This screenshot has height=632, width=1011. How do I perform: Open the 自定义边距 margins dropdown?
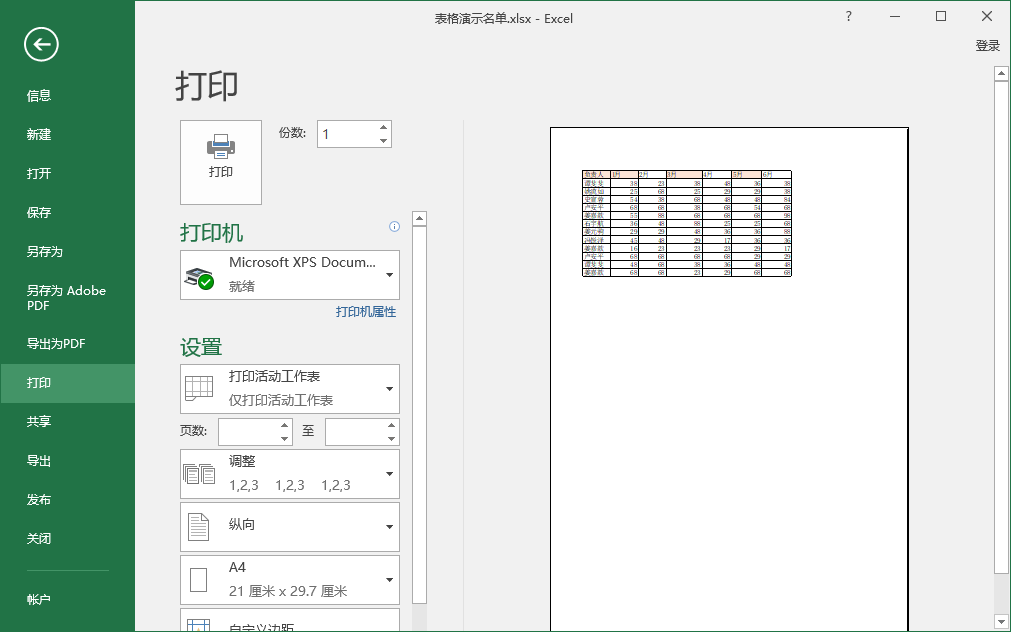(290, 620)
